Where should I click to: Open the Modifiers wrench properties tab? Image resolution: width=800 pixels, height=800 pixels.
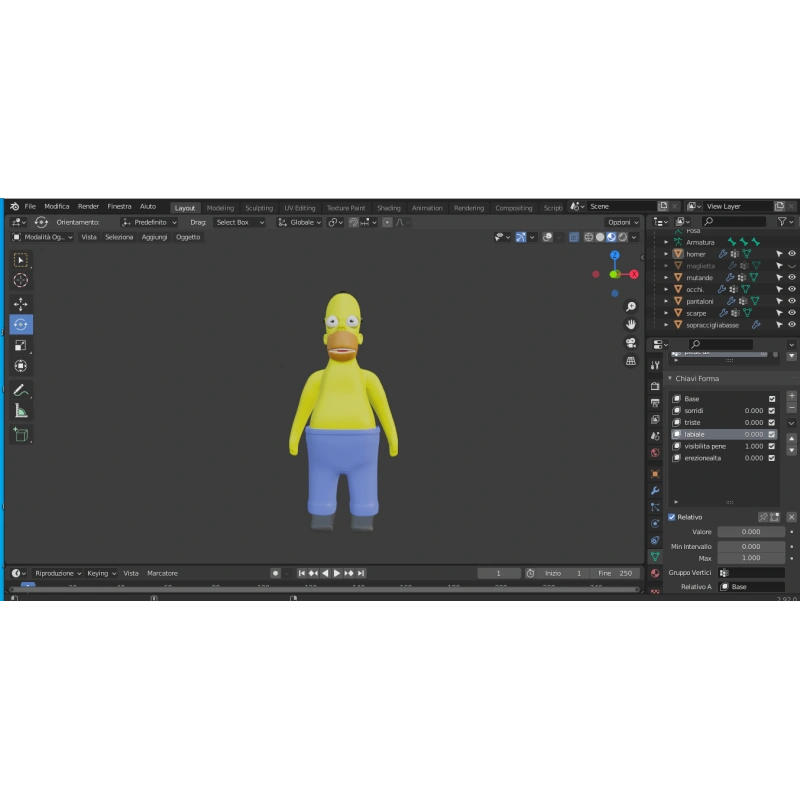655,490
